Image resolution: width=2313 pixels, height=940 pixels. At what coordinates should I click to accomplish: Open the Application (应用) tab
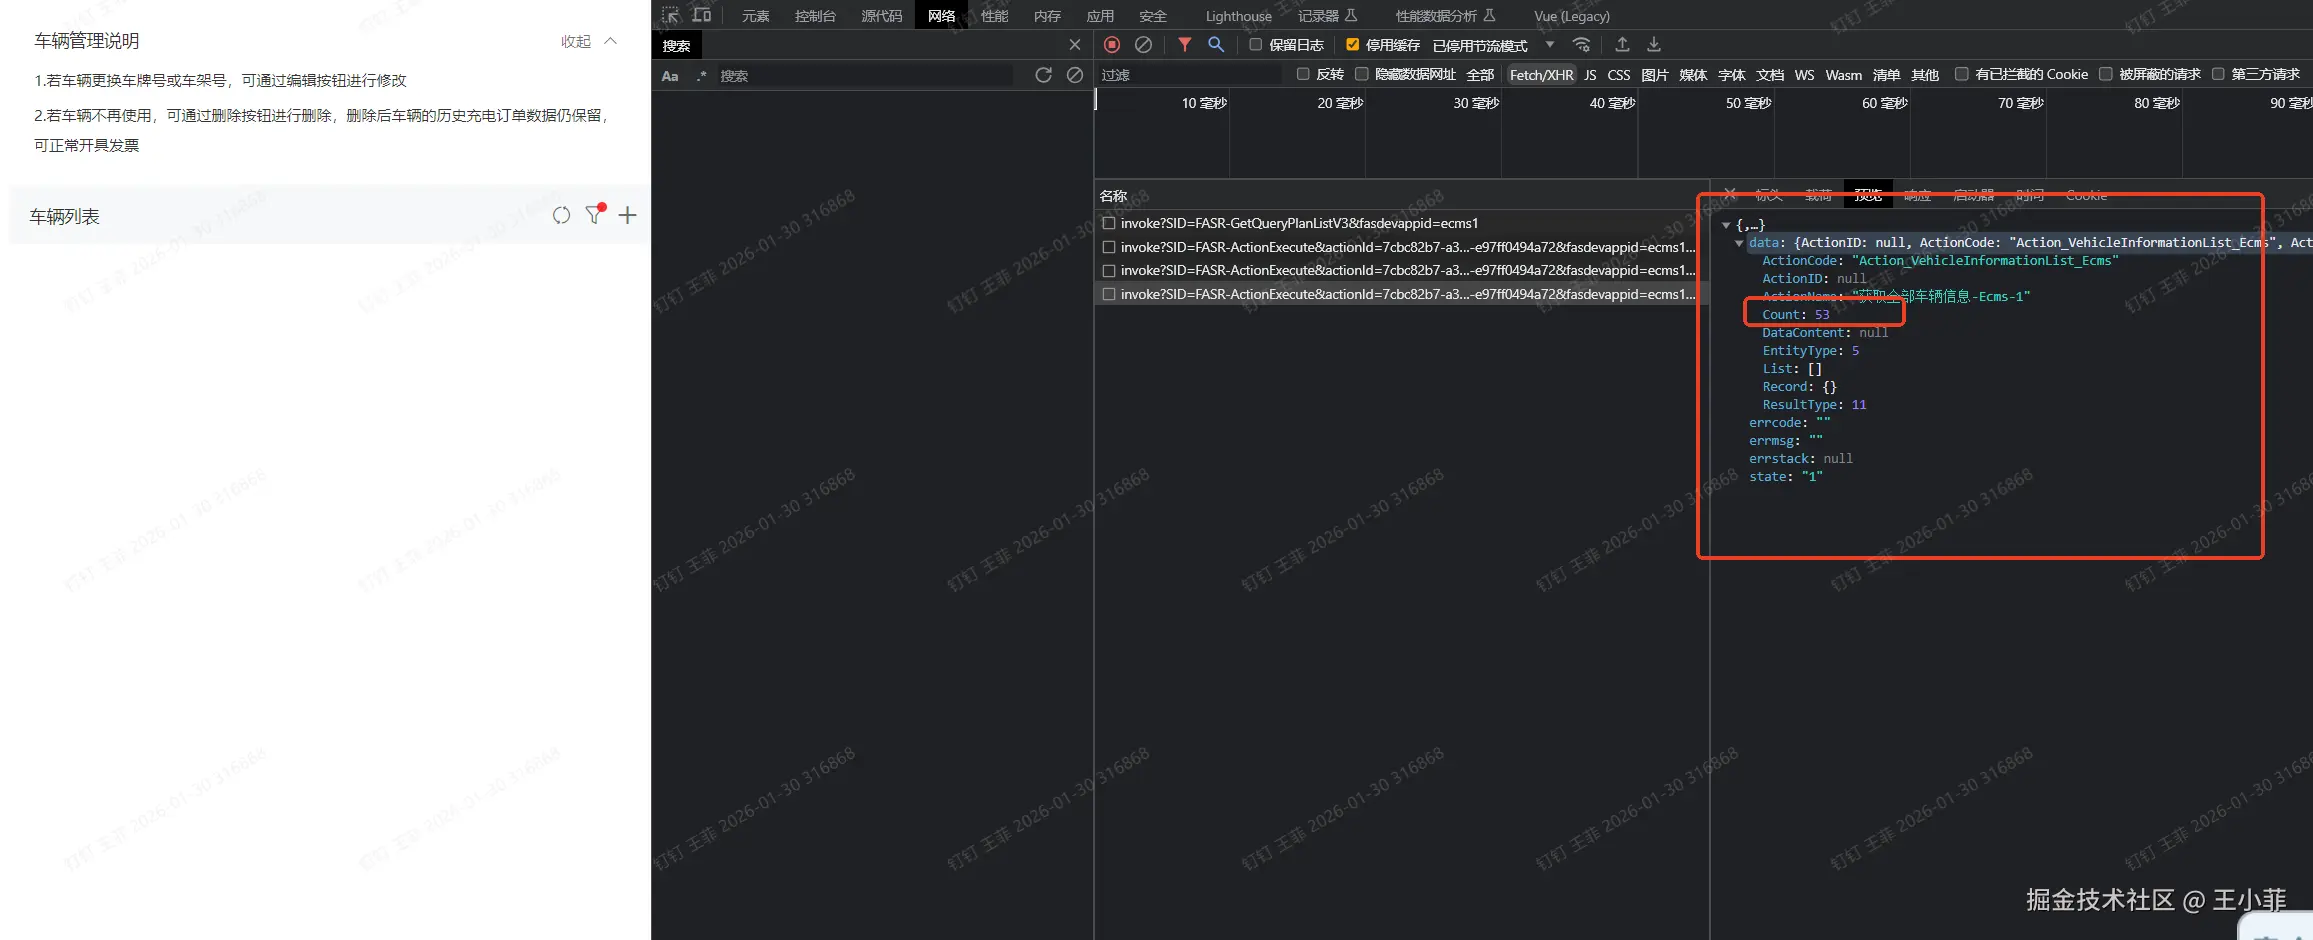pos(1100,16)
